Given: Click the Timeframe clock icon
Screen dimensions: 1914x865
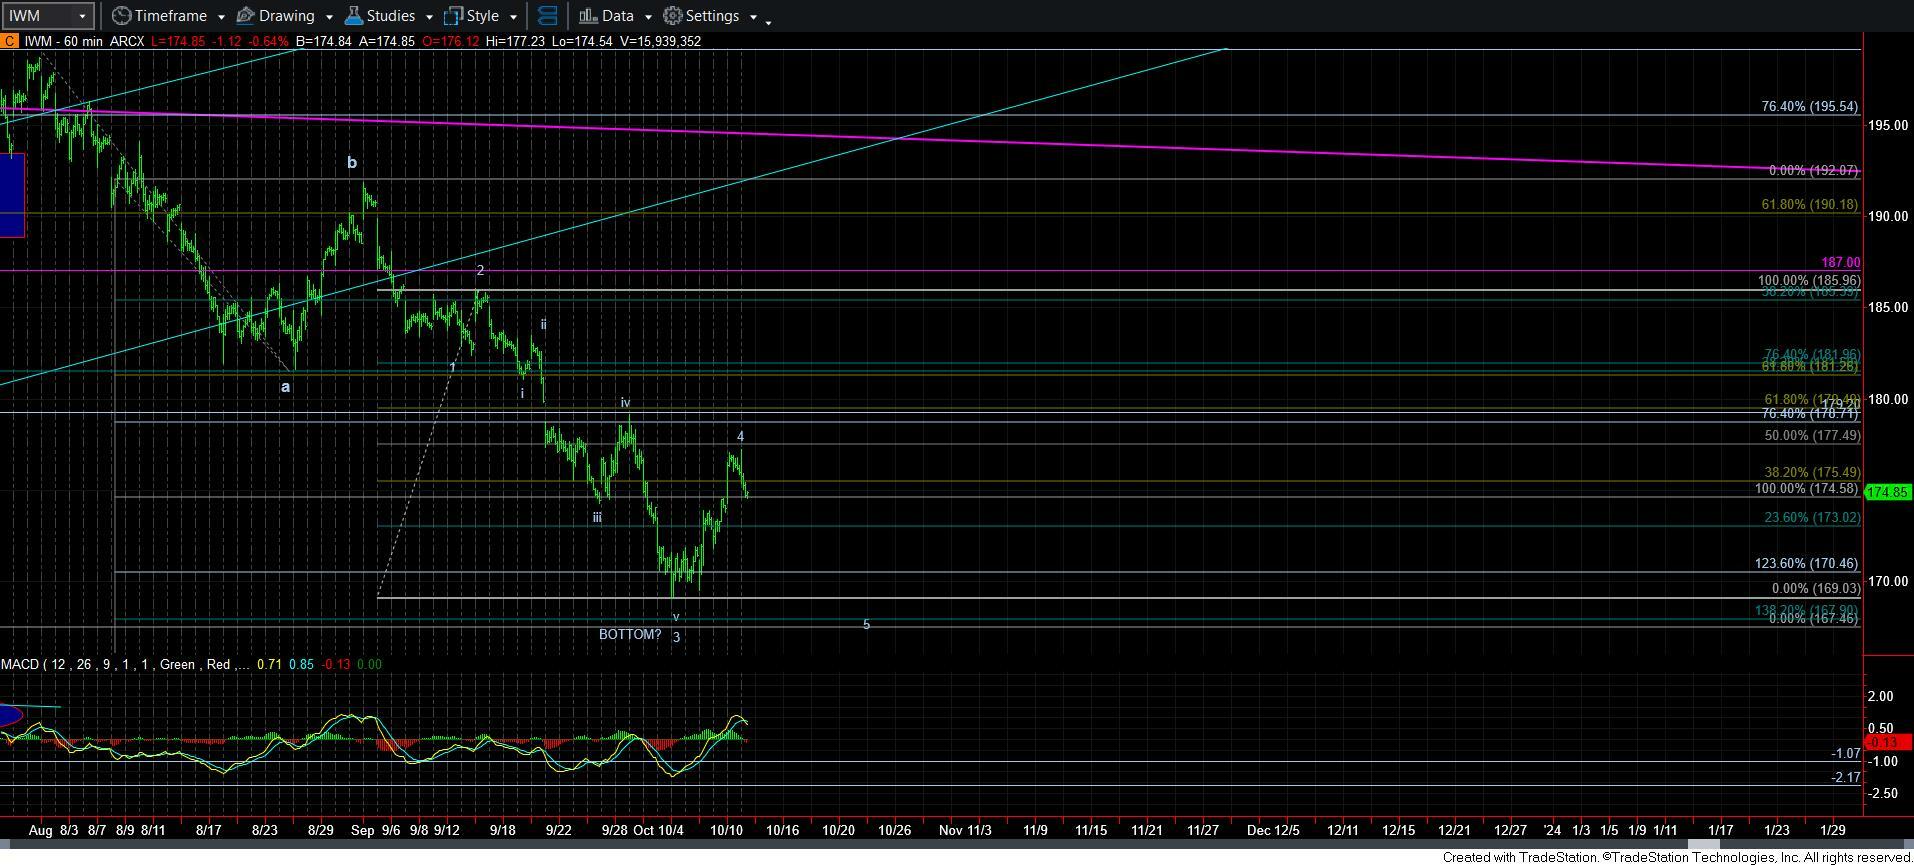Looking at the screenshot, I should pos(121,16).
